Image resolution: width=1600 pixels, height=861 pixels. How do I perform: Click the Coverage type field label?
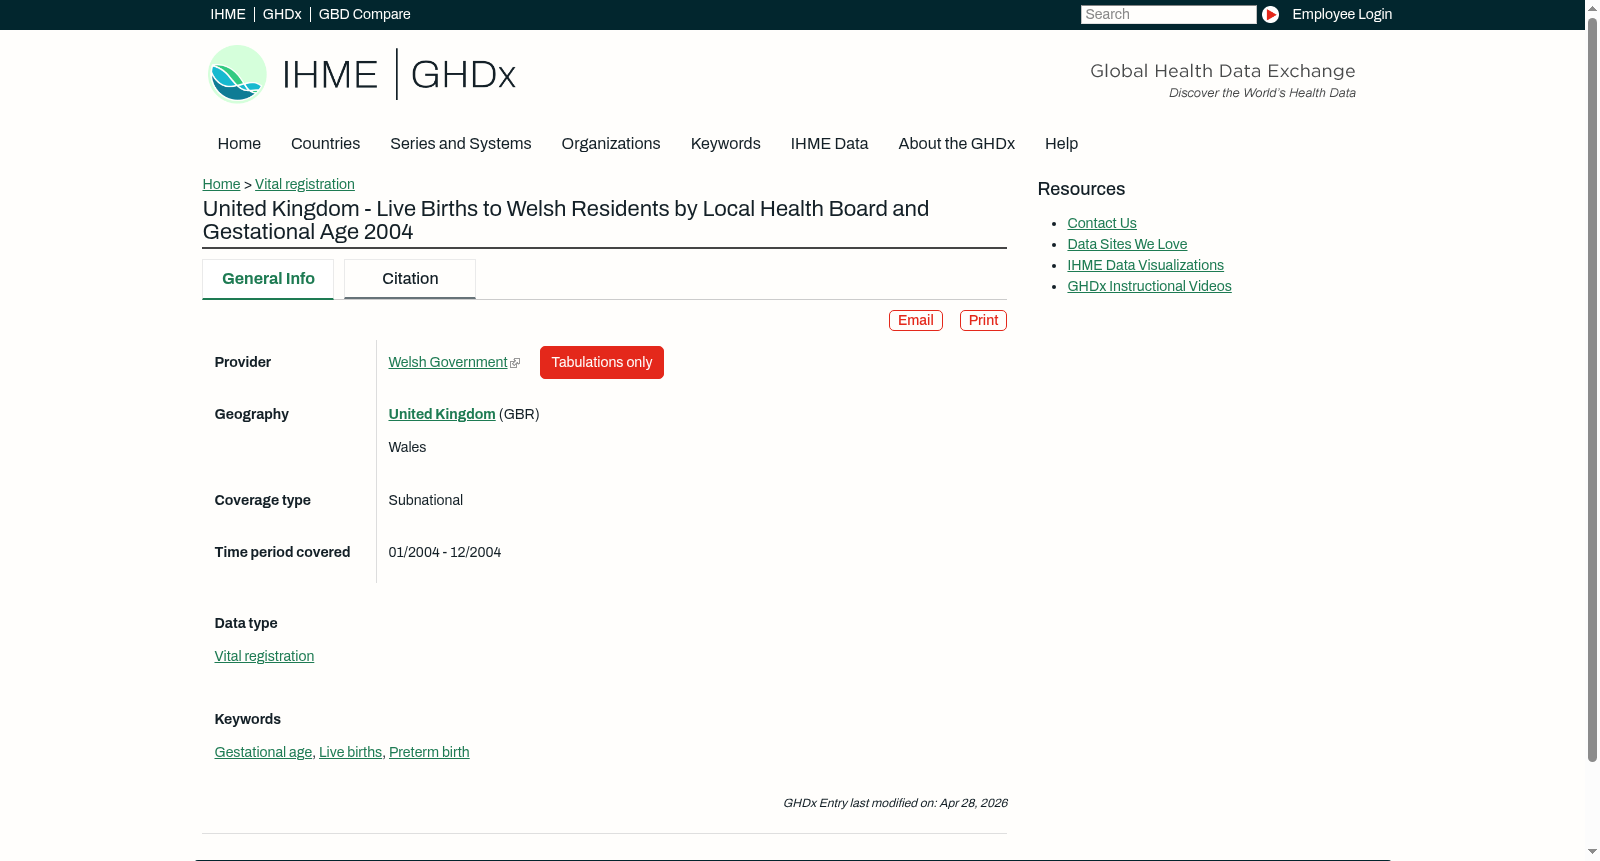click(x=263, y=500)
